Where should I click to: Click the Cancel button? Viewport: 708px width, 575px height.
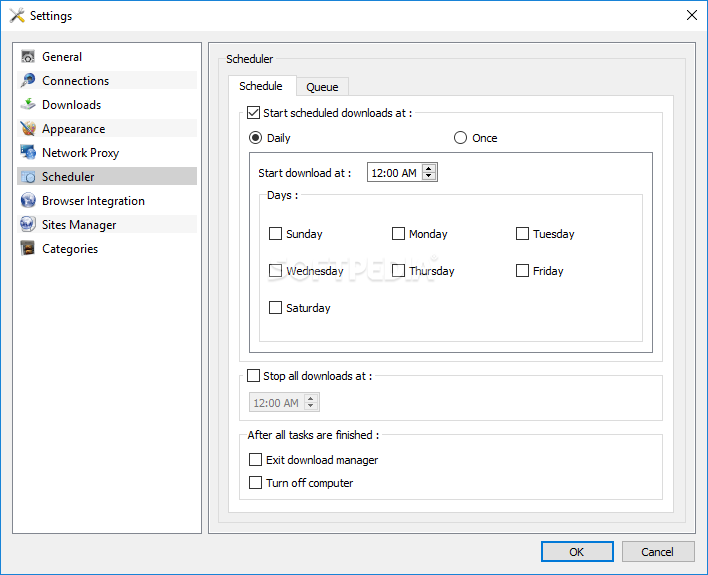tap(657, 551)
